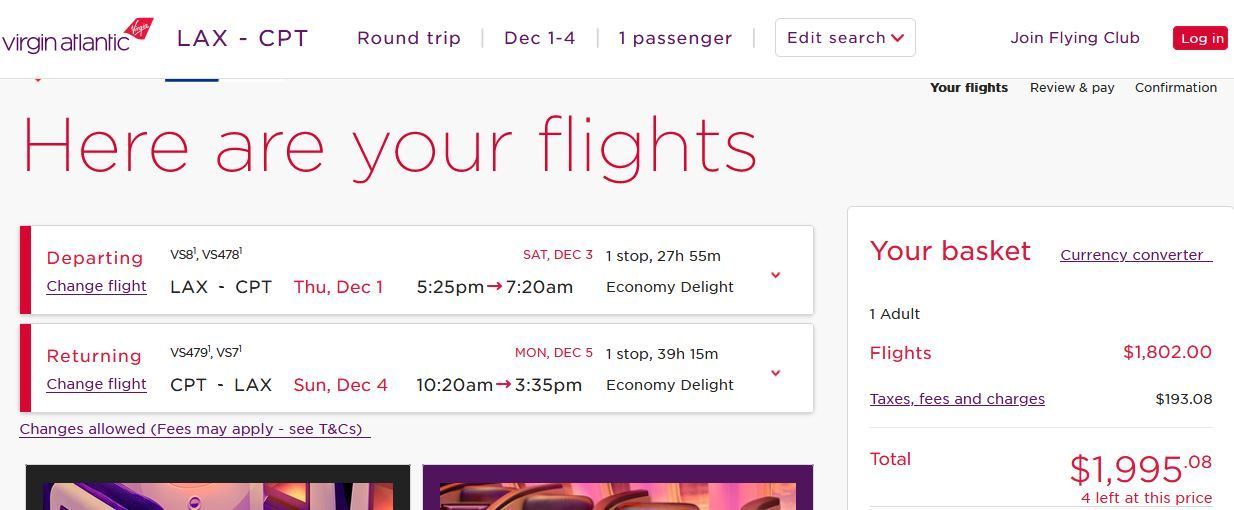Click the LAX - CPT route header
The image size is (1234, 510).
click(243, 38)
